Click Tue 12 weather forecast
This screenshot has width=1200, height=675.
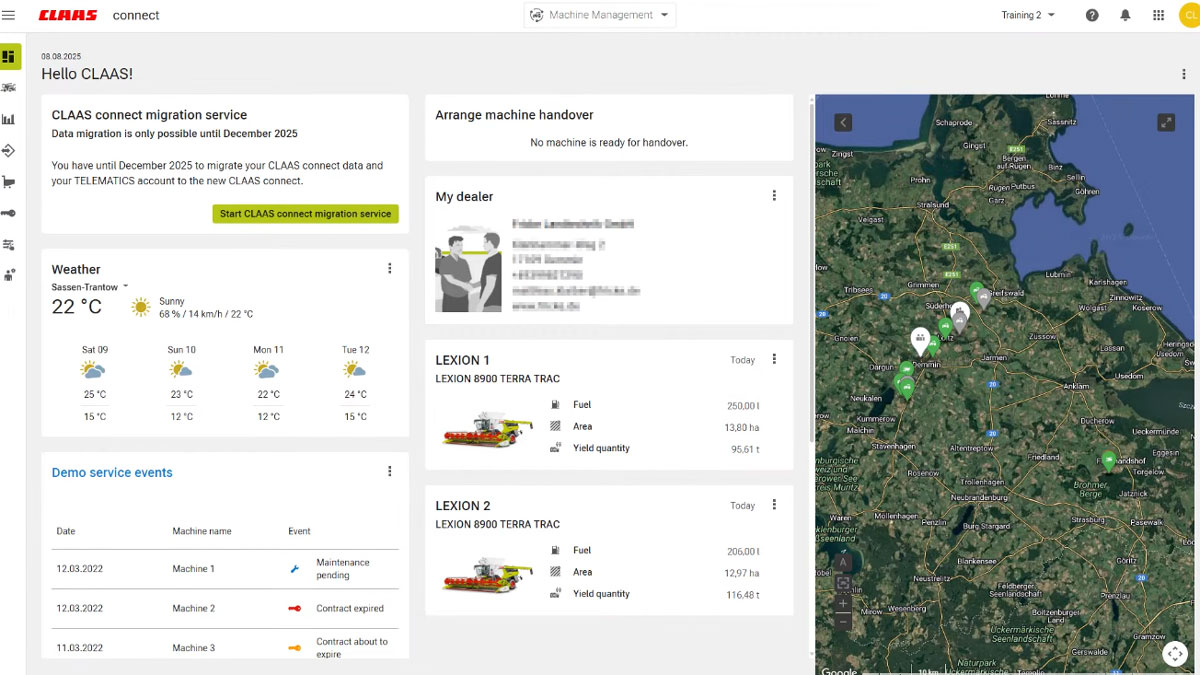click(x=355, y=383)
